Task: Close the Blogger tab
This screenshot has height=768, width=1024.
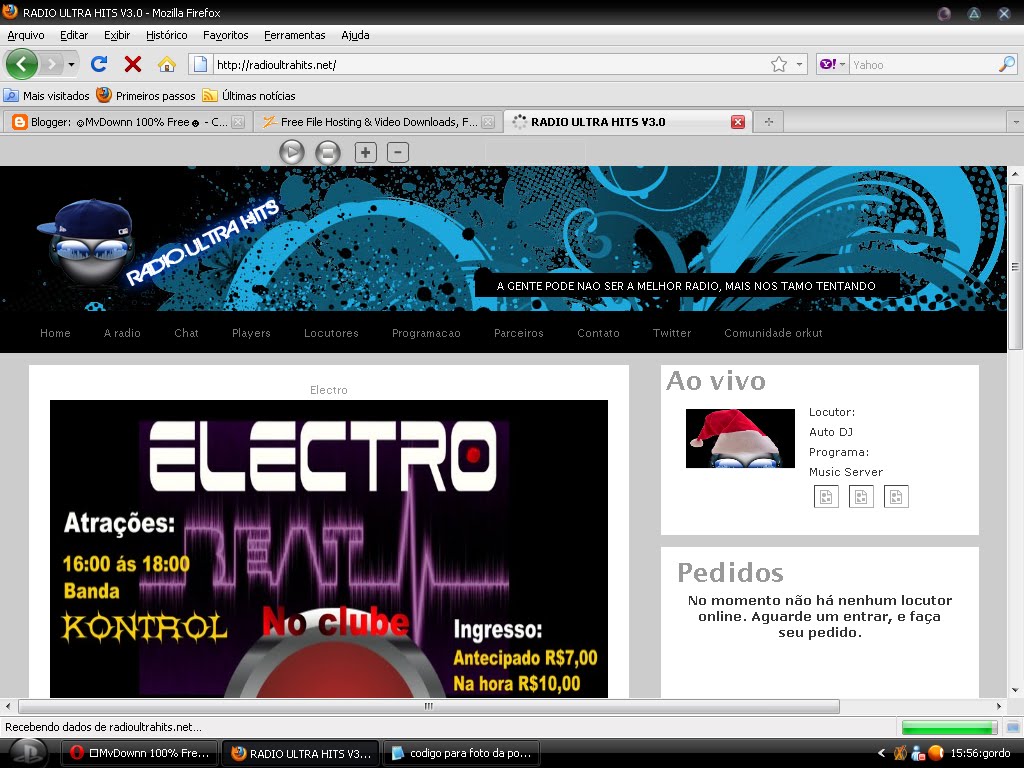Action: tap(238, 122)
